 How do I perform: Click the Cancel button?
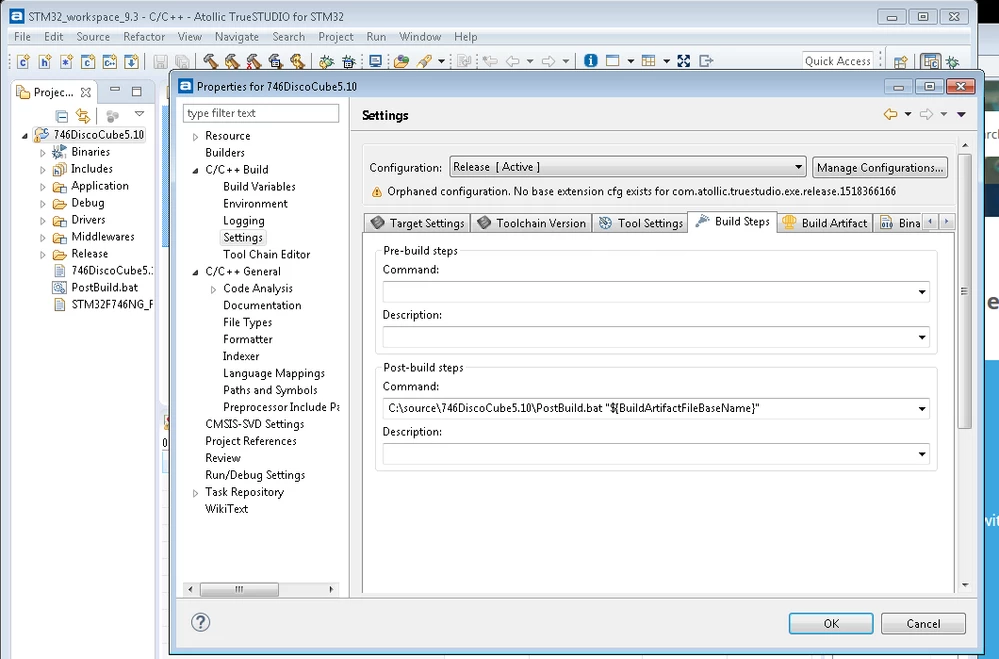click(923, 623)
